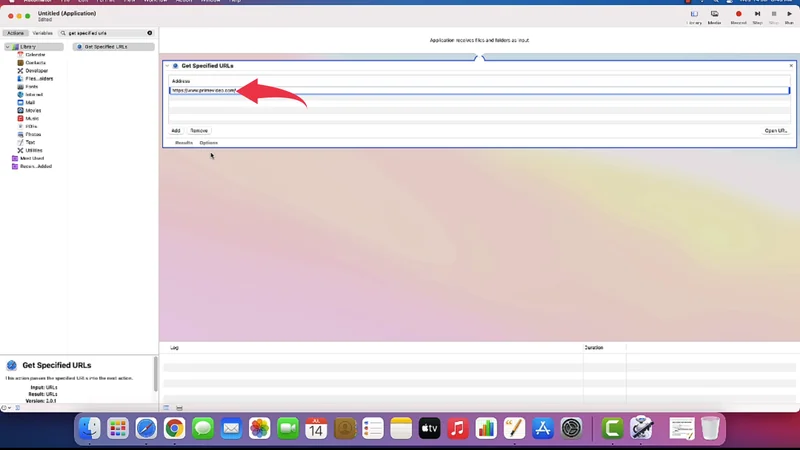
Task: Select the Most Used smart folder
Action: (30, 158)
